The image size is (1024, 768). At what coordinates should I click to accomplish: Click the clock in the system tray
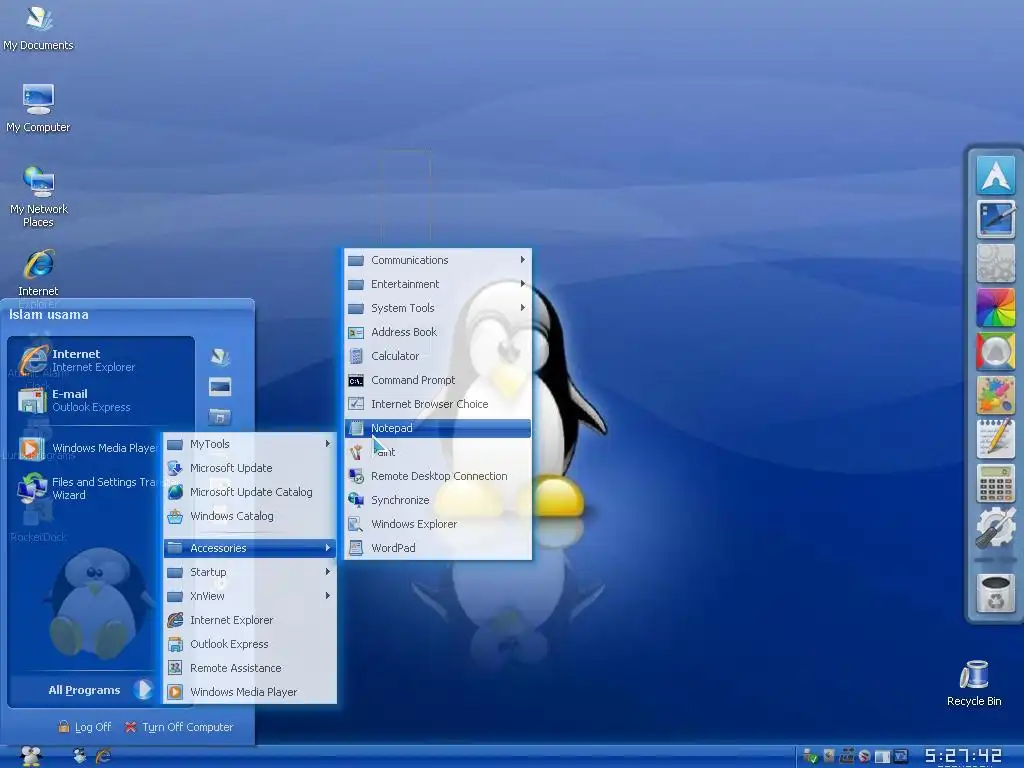coord(963,757)
